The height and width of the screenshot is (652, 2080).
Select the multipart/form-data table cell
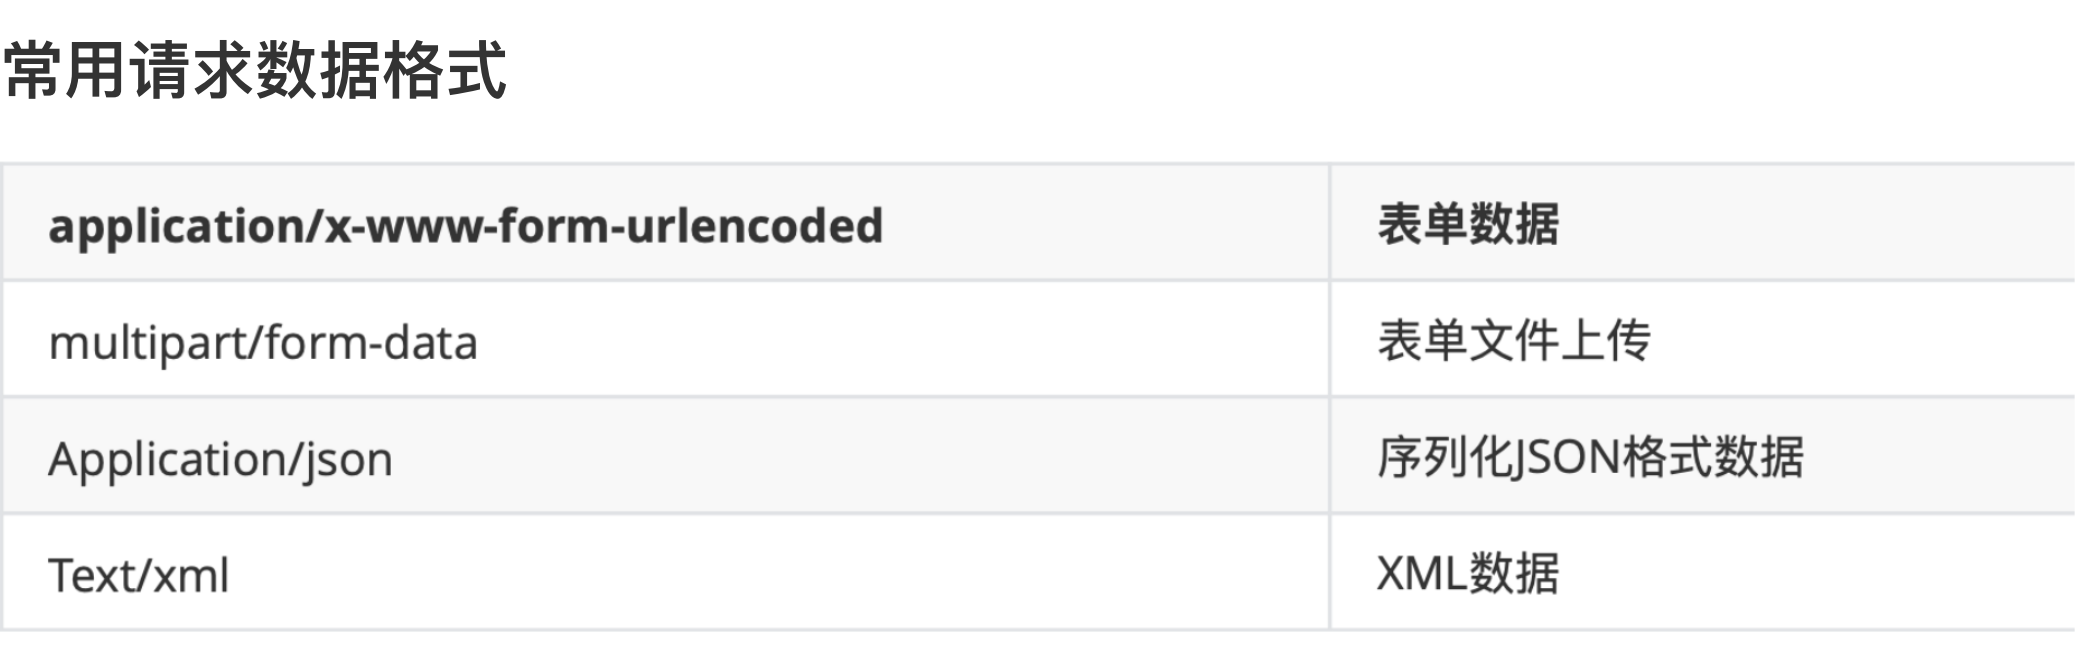(263, 343)
